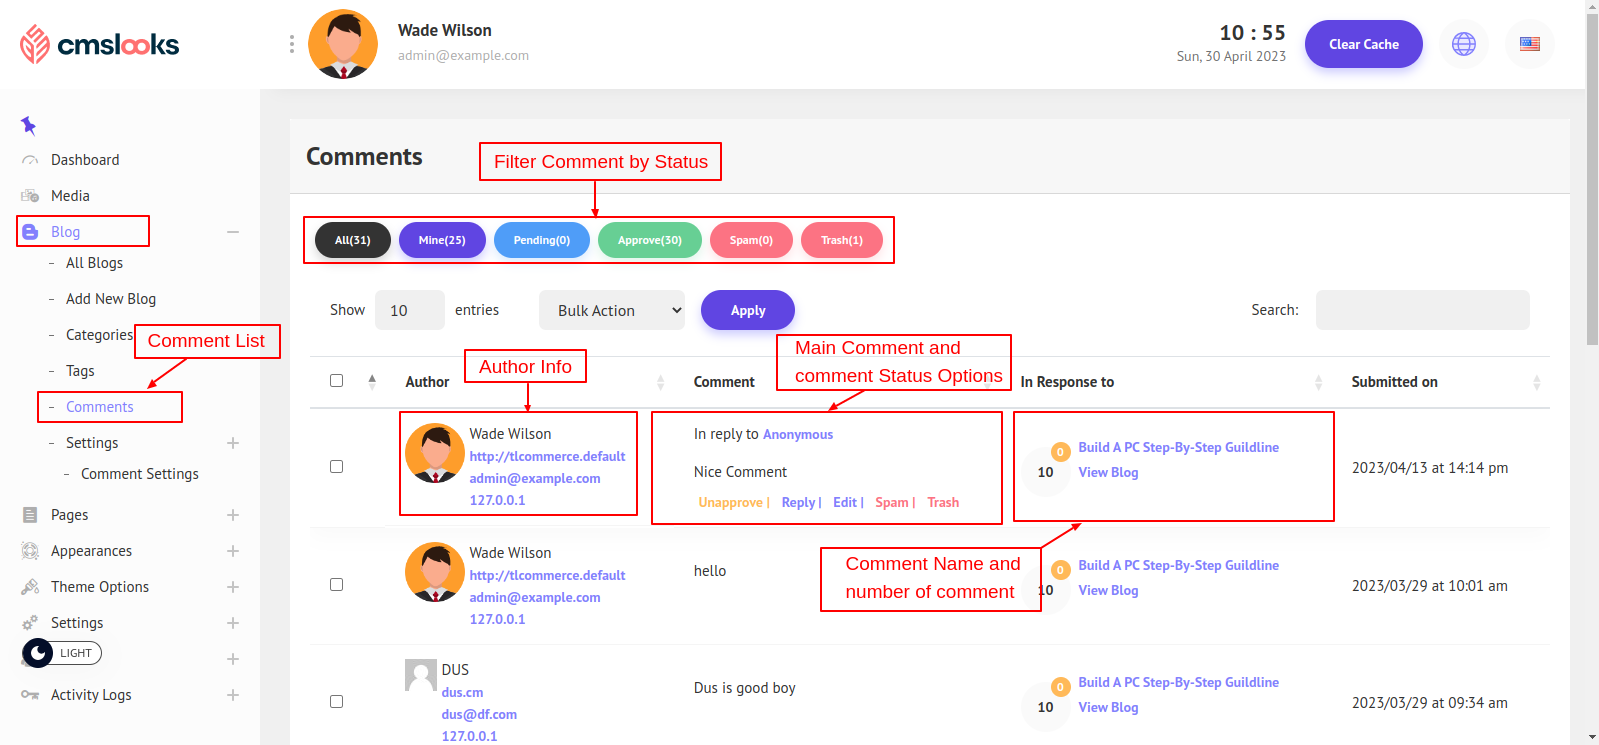Click the globe icon in header

click(1463, 44)
